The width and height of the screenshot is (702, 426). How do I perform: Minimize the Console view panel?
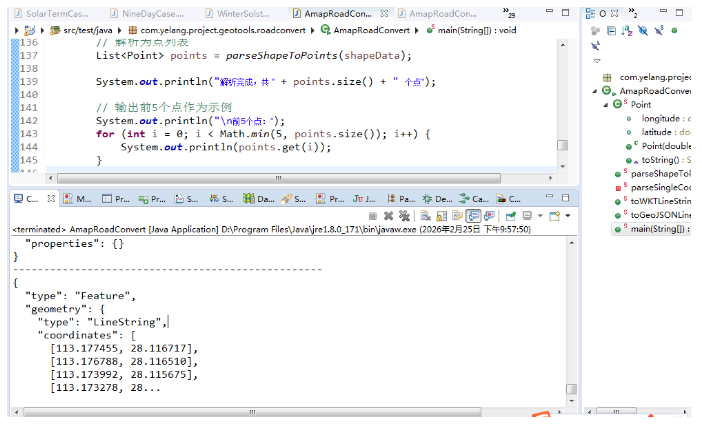coord(550,196)
